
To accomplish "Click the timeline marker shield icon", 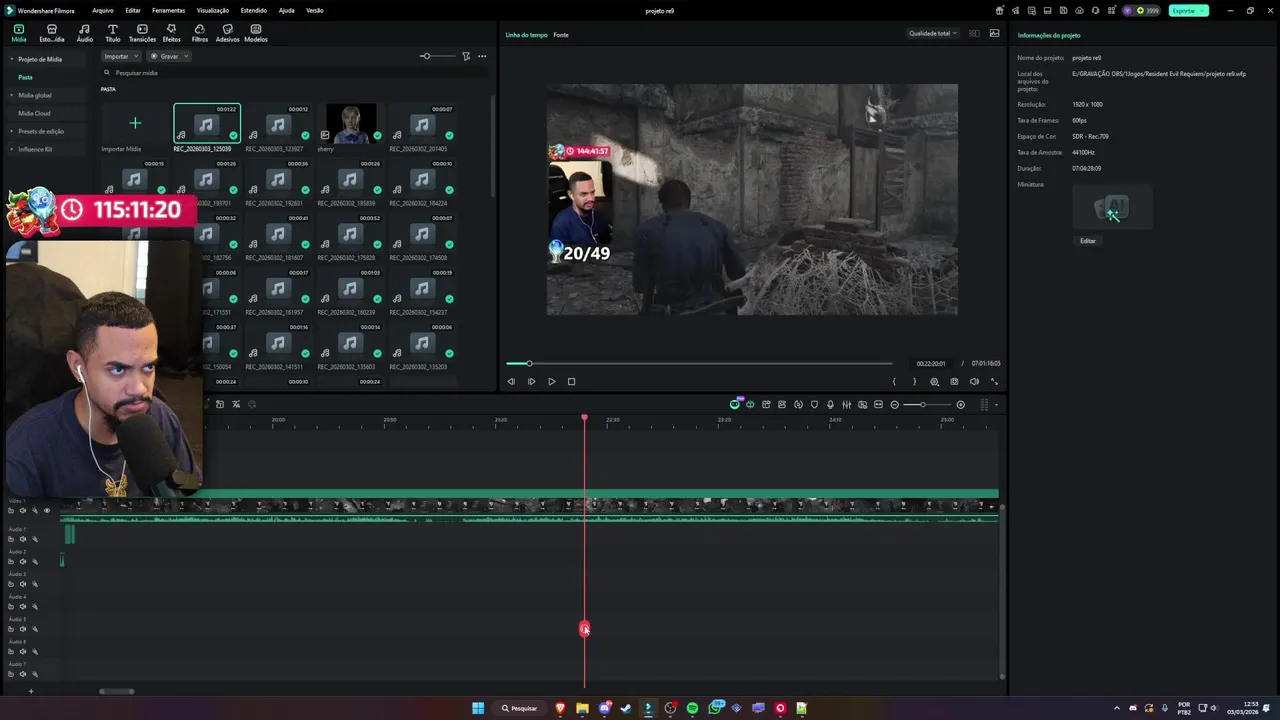I will (814, 404).
